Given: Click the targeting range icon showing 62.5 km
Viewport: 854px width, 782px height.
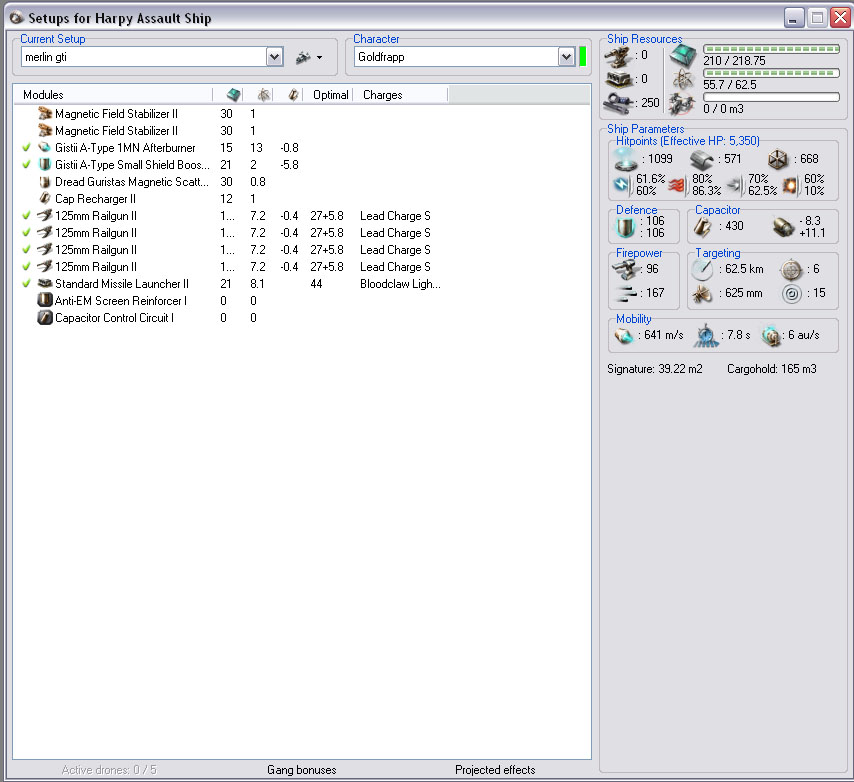Looking at the screenshot, I should [703, 269].
